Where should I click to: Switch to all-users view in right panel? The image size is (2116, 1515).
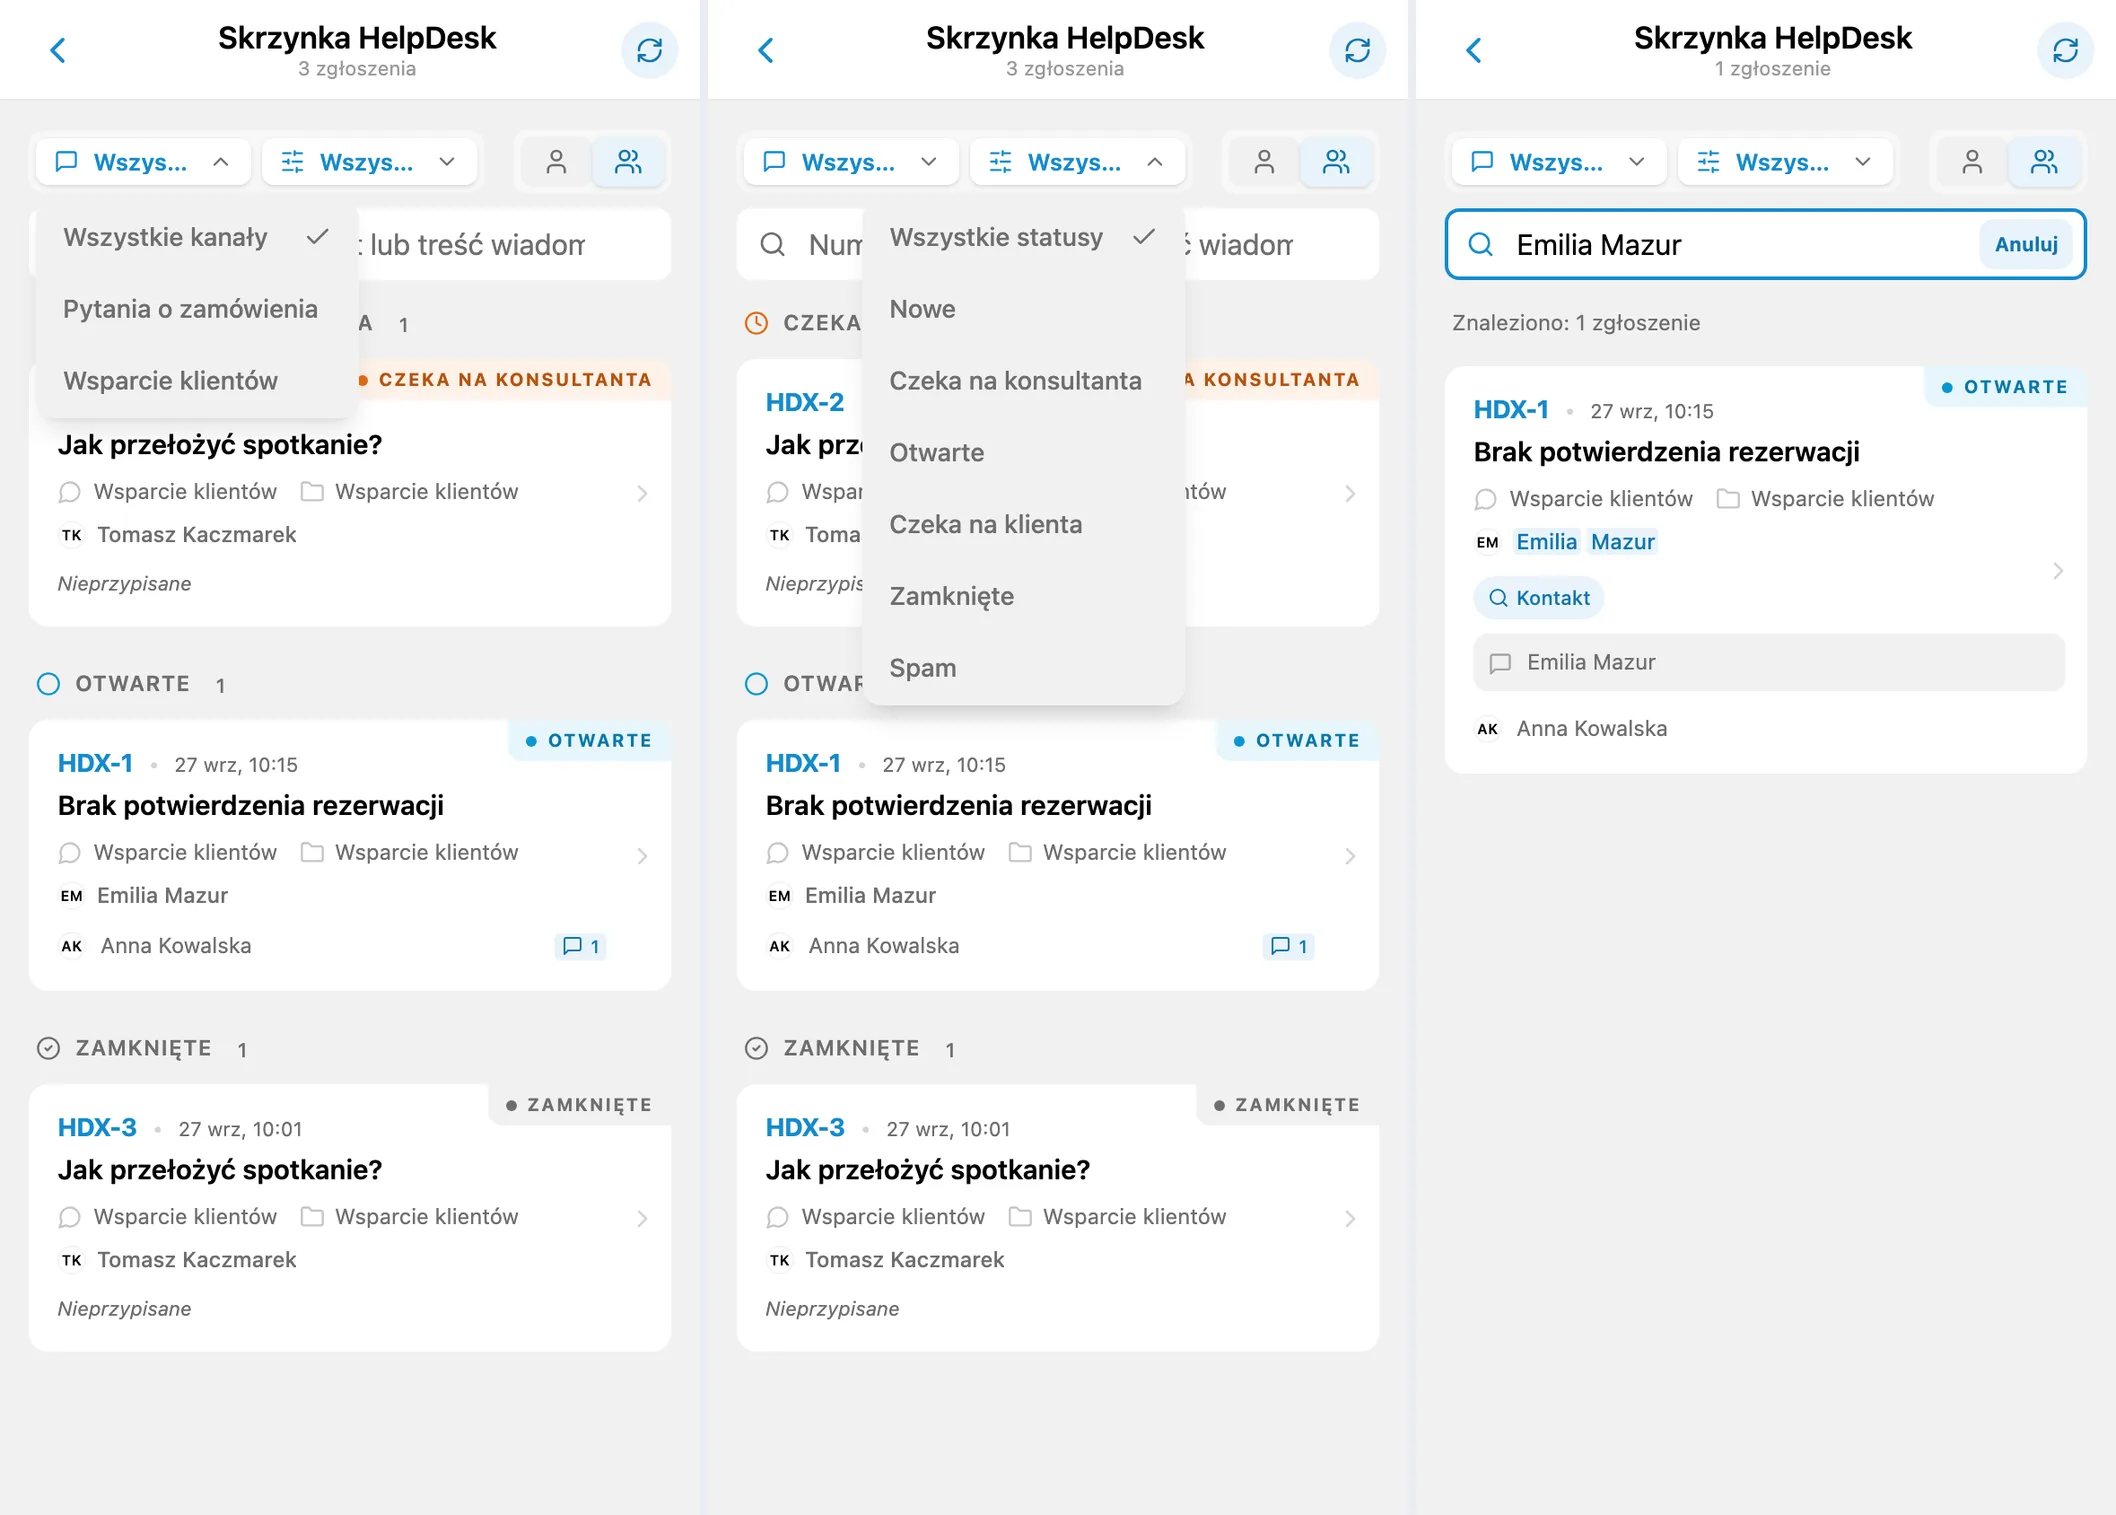coord(2044,162)
